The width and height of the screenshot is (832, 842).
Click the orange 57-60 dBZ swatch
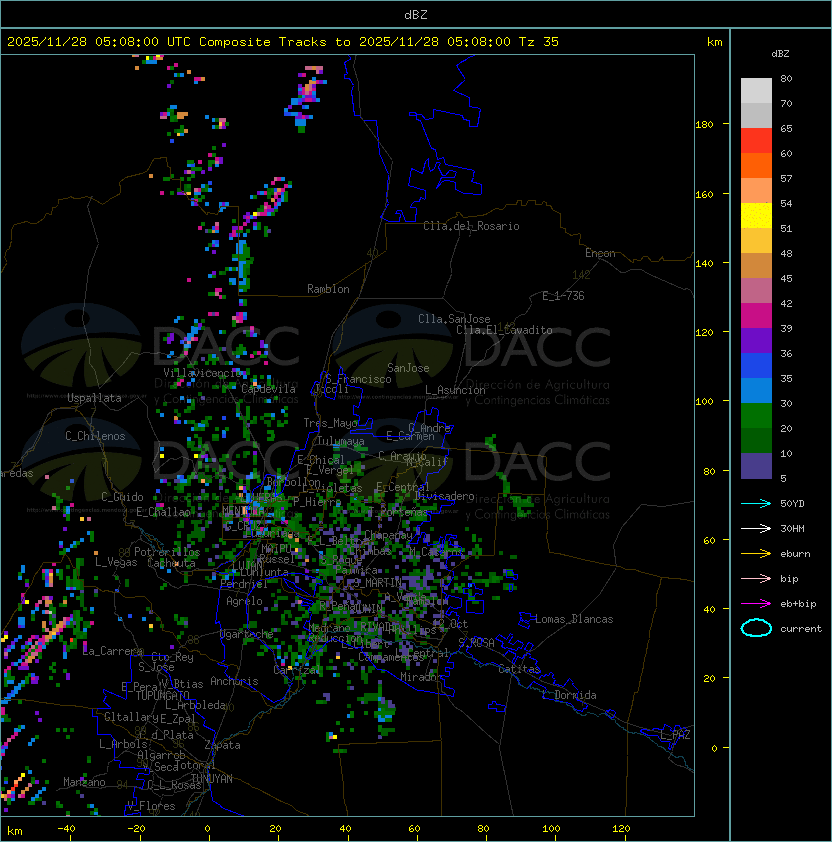756,165
